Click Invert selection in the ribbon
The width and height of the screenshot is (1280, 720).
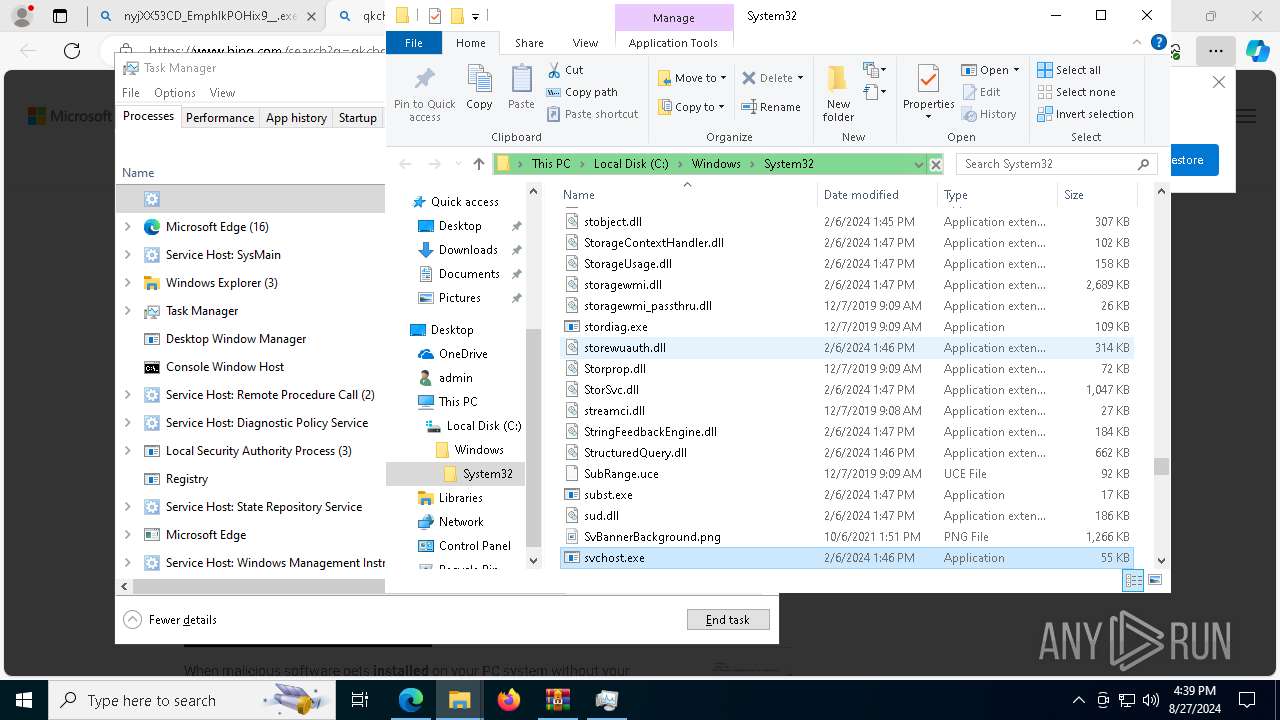tap(1085, 114)
